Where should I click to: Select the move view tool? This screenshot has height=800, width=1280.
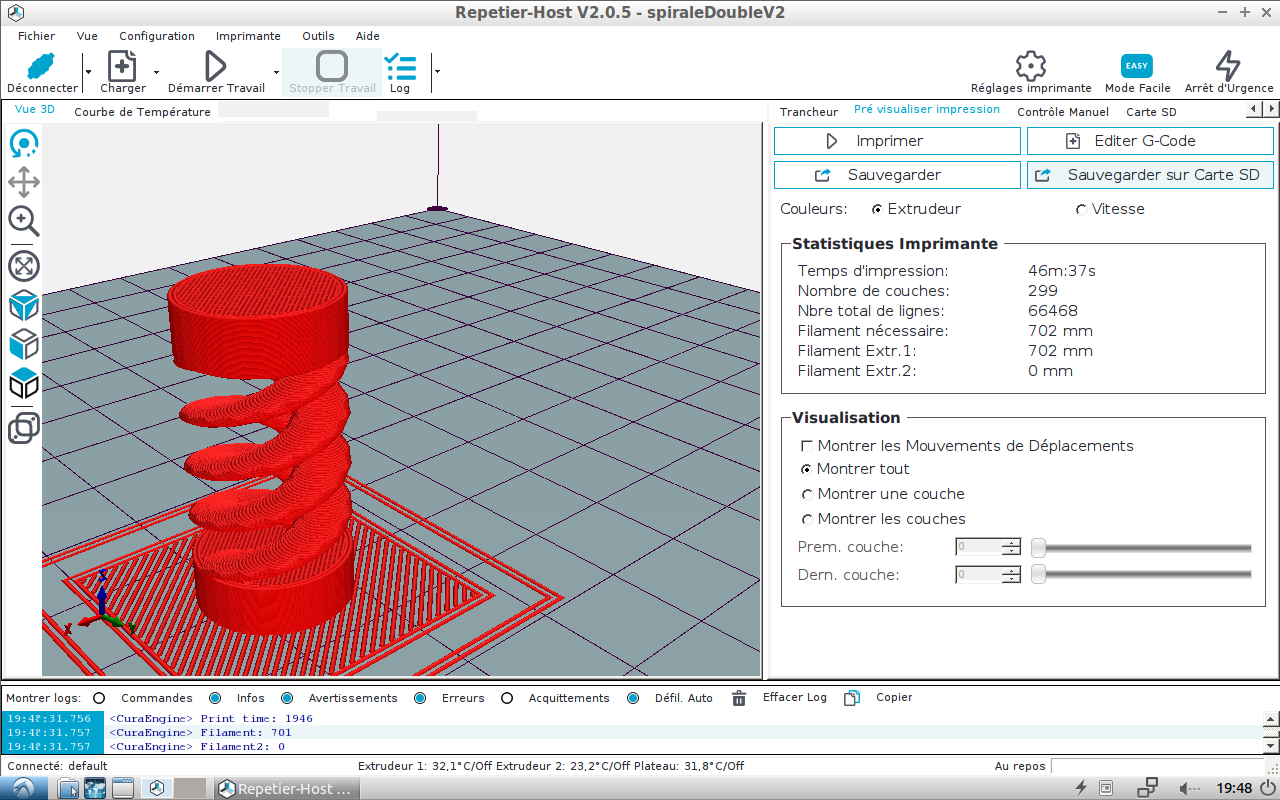[24, 182]
